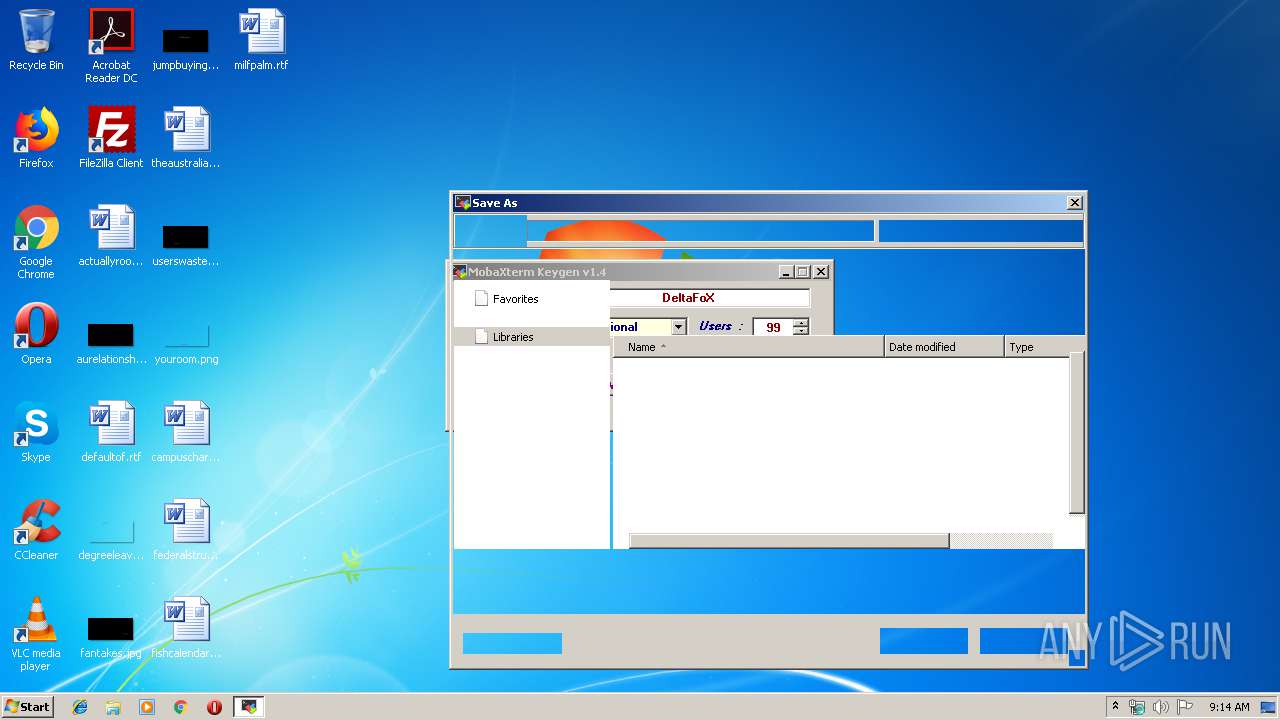Image resolution: width=1280 pixels, height=720 pixels.
Task: Open Action Center flag tray icon
Action: [1184, 707]
